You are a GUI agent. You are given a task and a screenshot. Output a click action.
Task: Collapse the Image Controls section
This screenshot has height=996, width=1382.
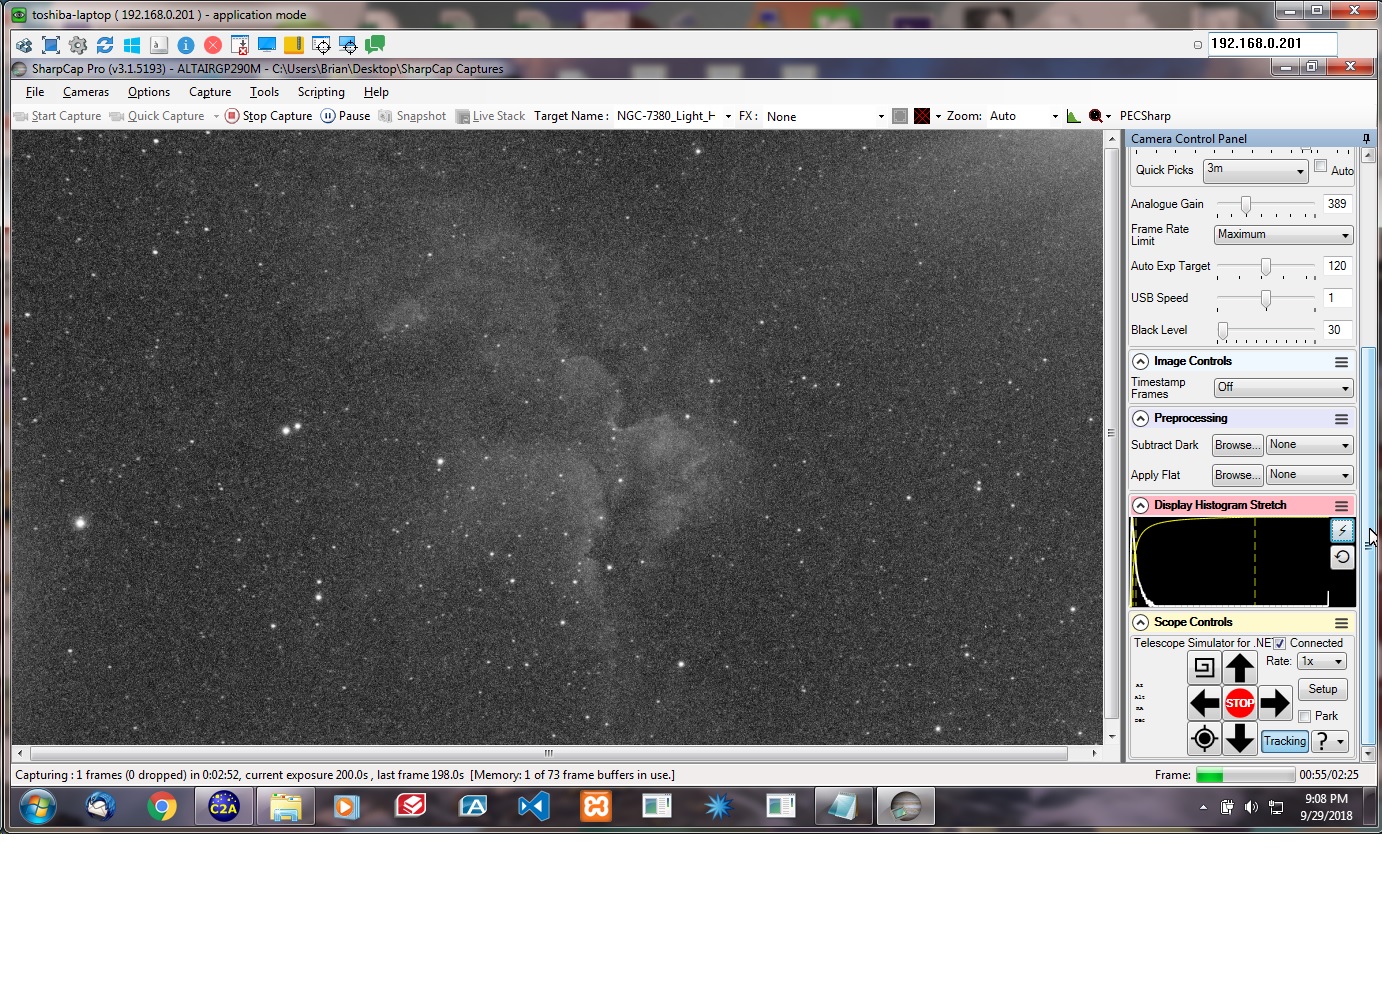pos(1140,362)
